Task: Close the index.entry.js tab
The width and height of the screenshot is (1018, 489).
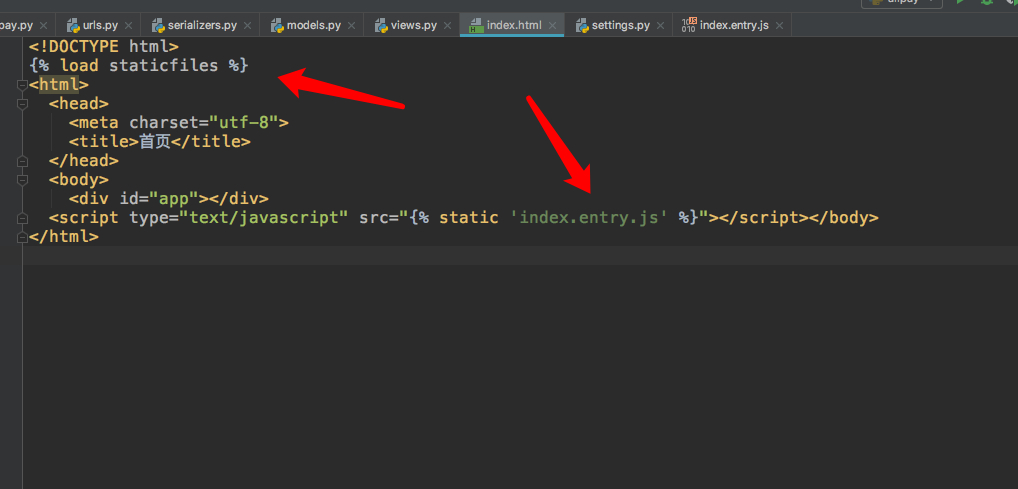Action: tap(779, 26)
